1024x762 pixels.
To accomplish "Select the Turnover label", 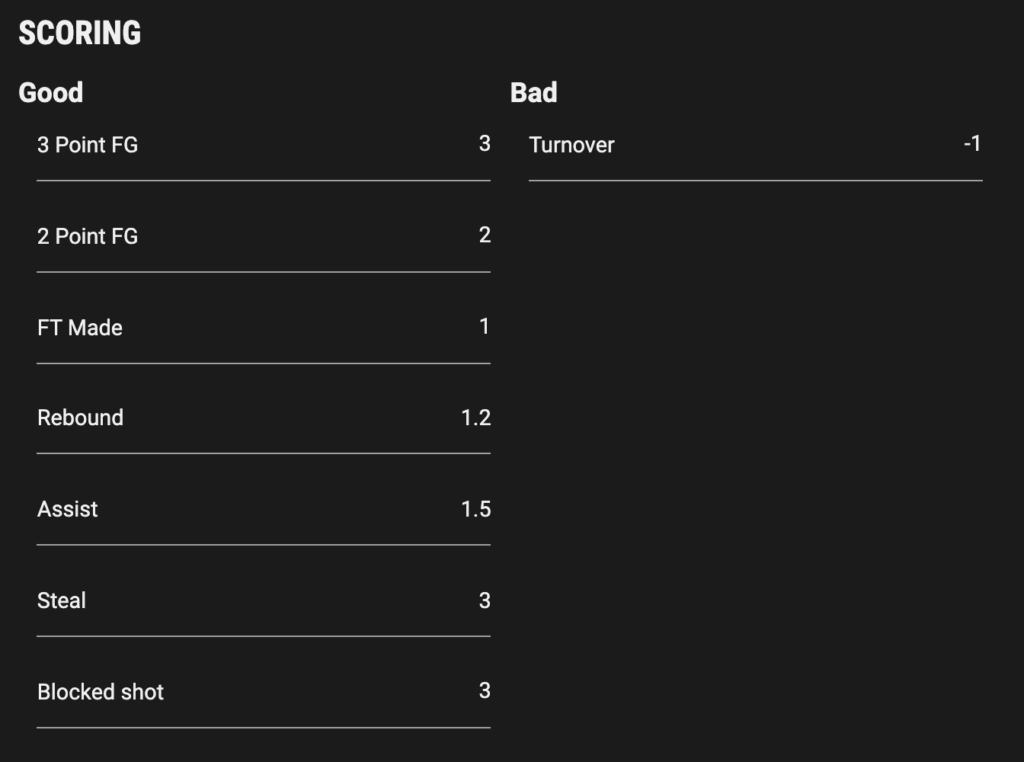I will [571, 144].
